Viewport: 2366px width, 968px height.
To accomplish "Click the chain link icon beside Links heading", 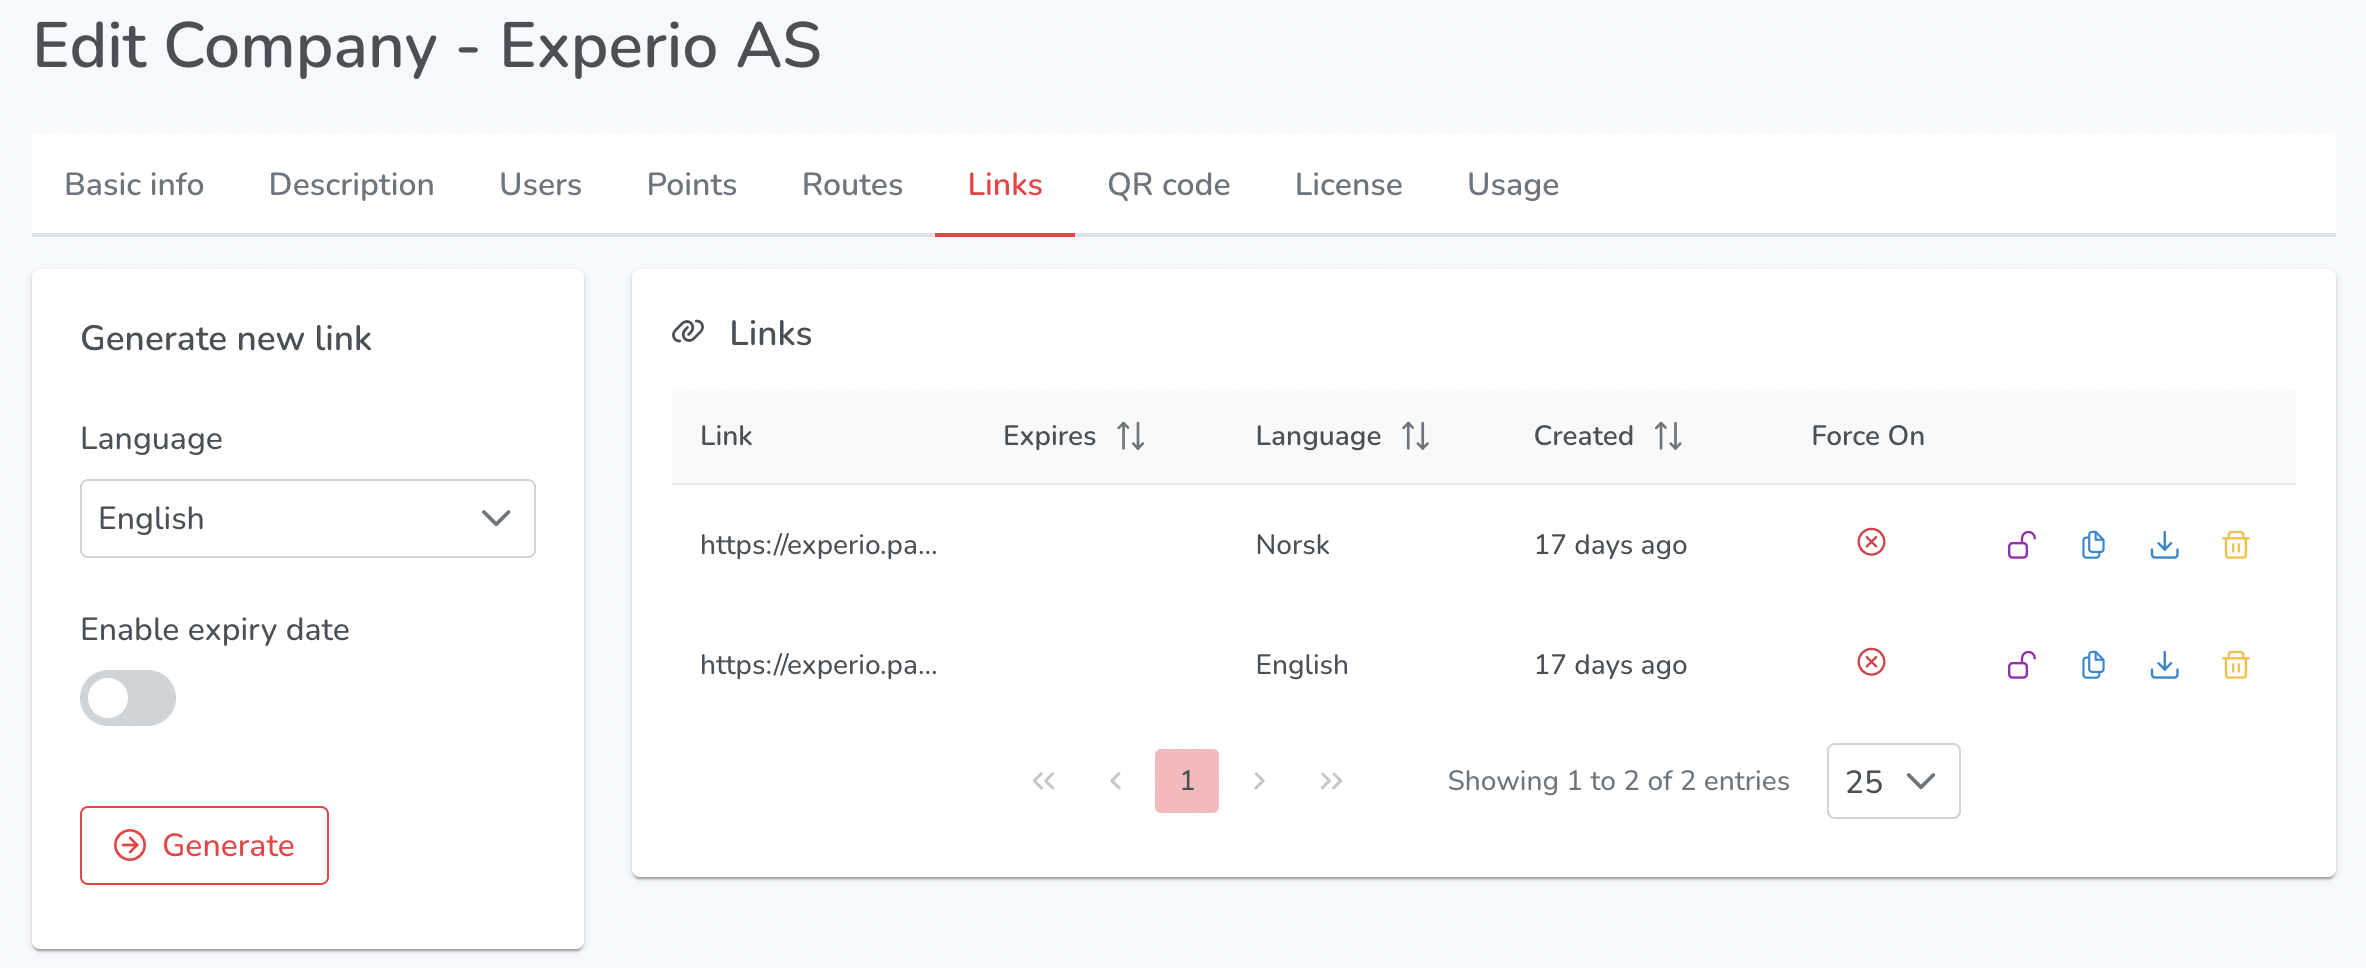I will (x=688, y=332).
